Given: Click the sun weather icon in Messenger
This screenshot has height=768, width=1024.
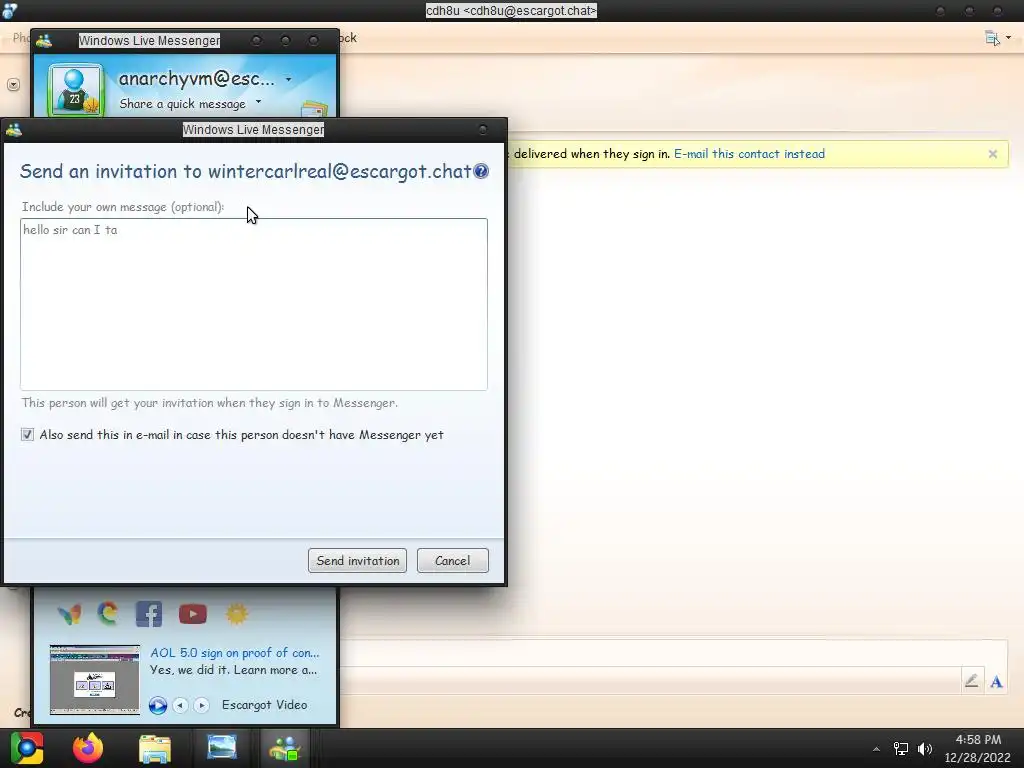Looking at the screenshot, I should tap(236, 614).
